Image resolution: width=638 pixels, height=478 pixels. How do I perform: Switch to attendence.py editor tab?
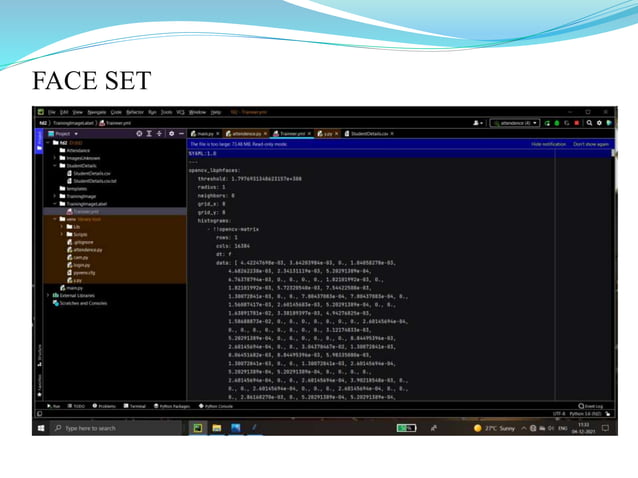(244, 133)
